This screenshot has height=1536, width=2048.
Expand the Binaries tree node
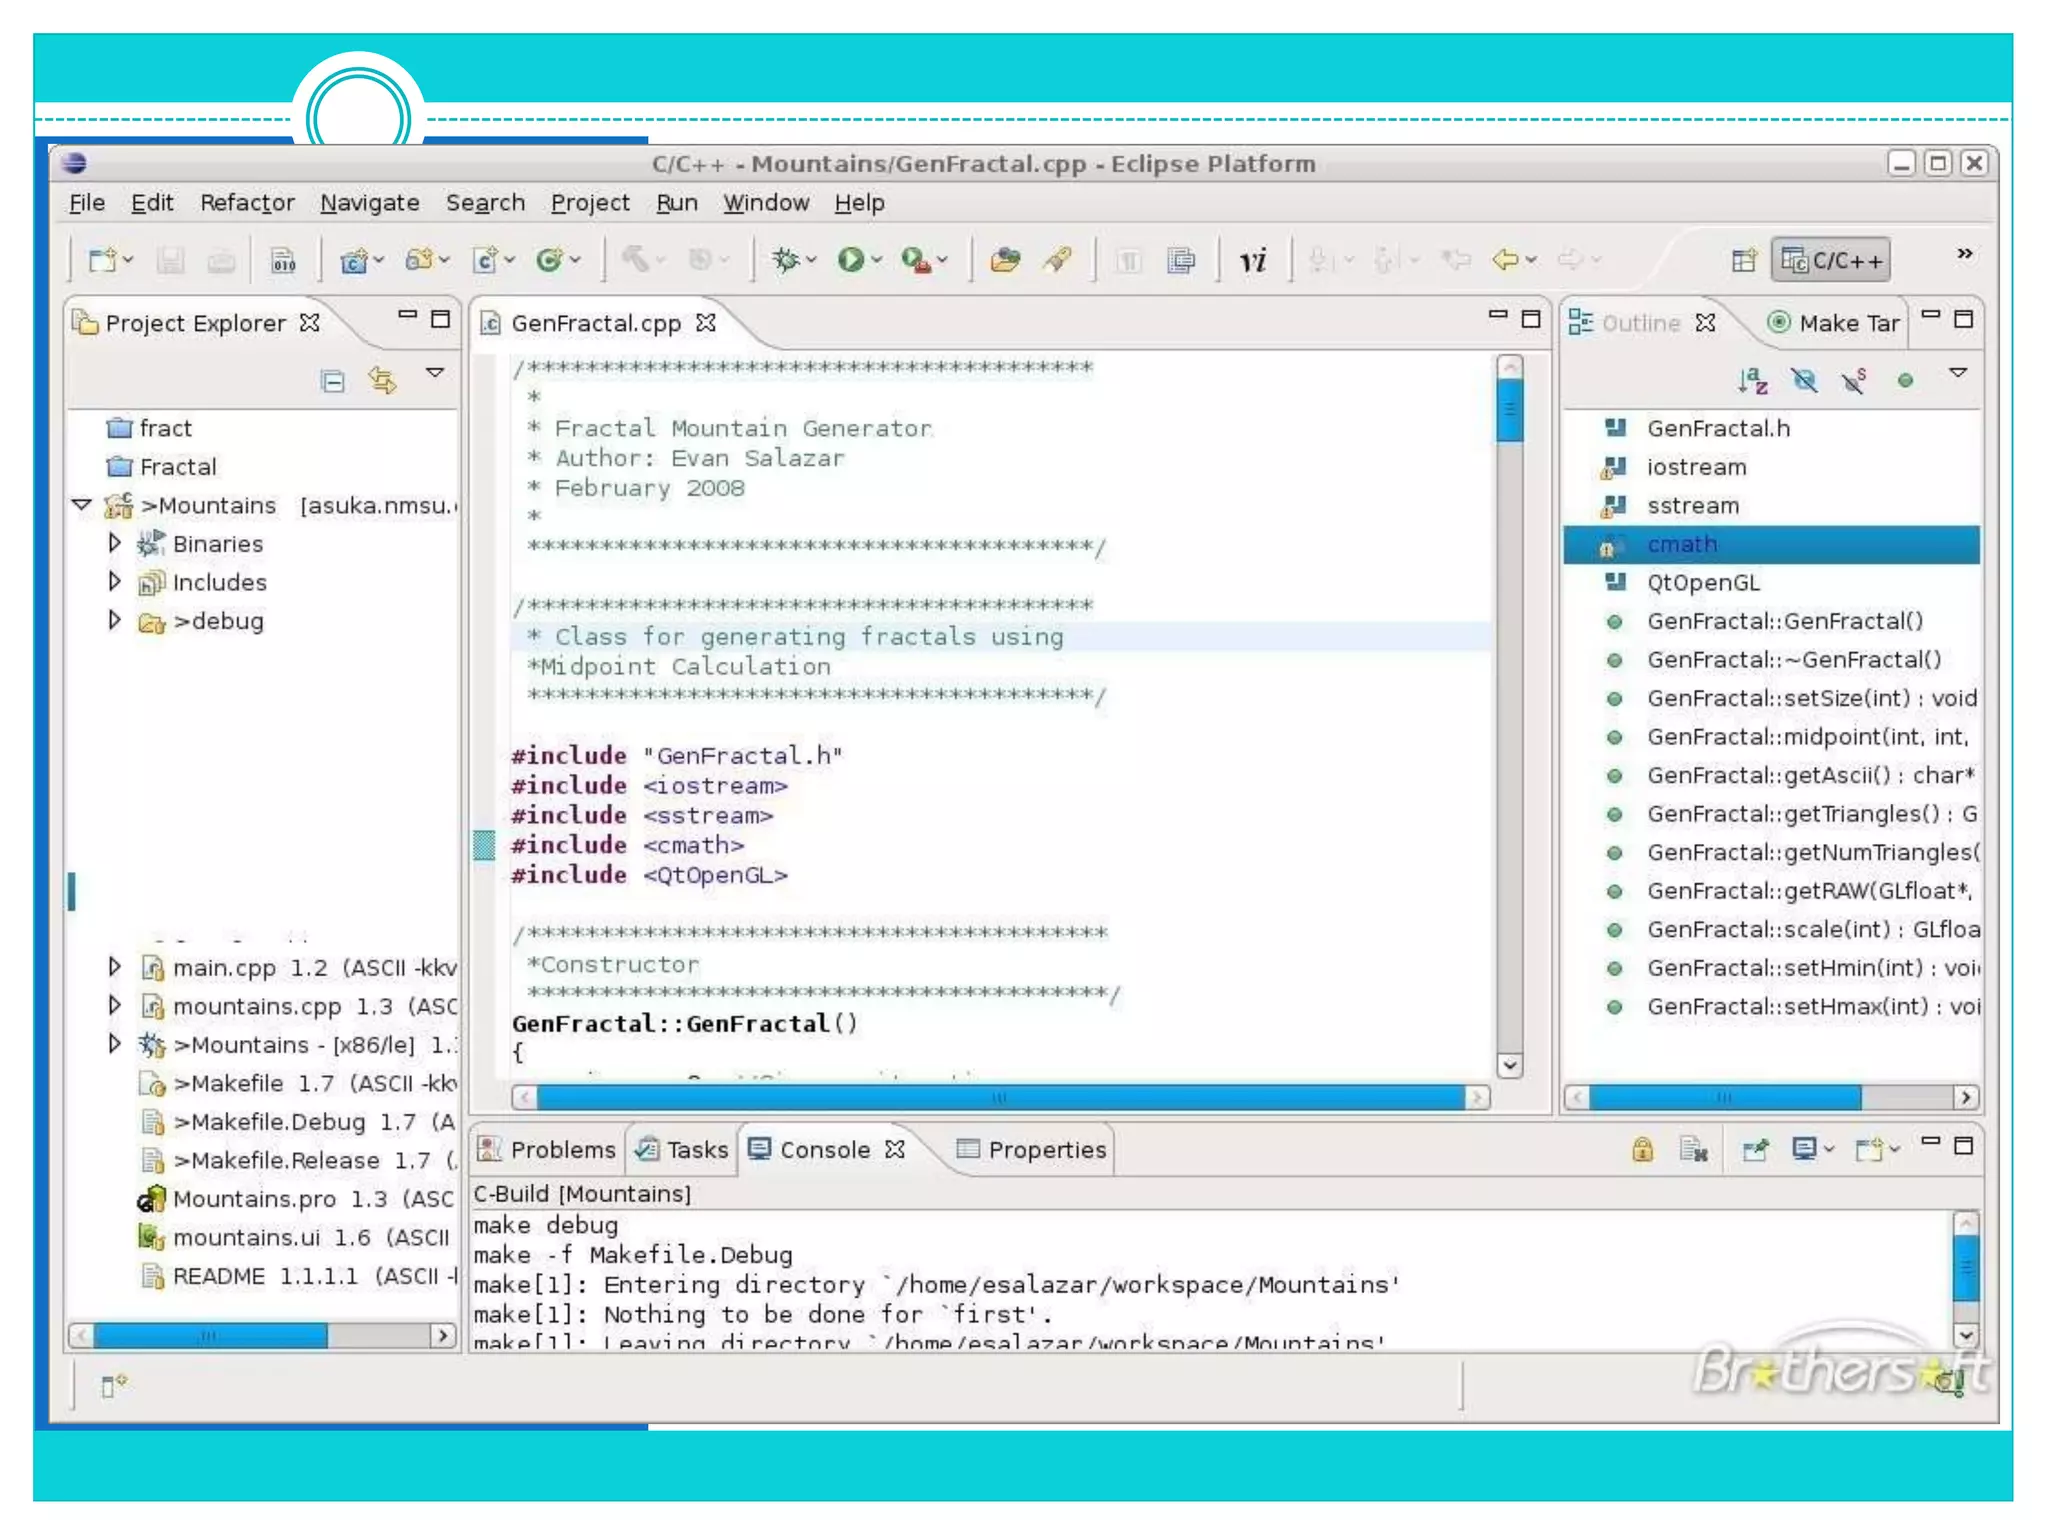pos(115,543)
